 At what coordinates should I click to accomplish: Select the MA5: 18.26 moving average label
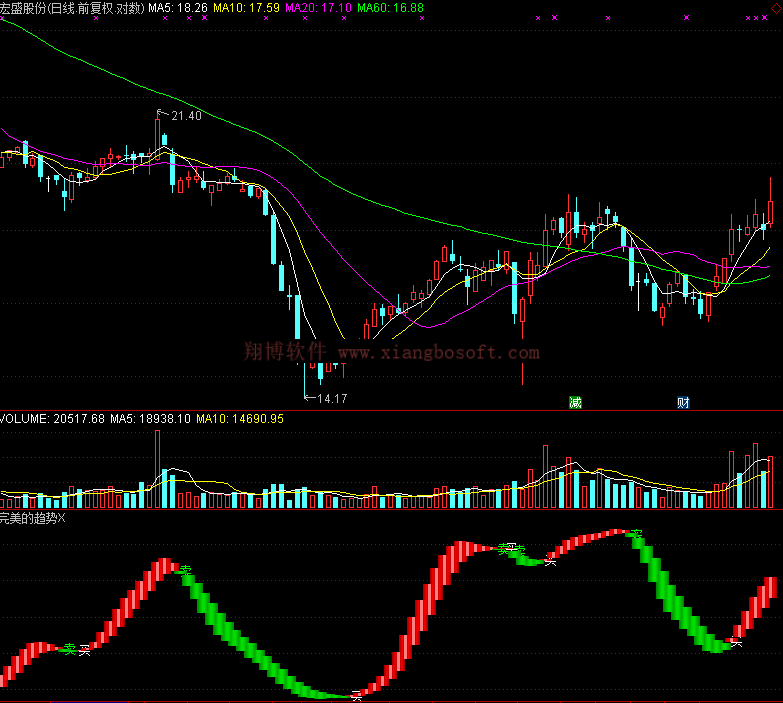(178, 7)
